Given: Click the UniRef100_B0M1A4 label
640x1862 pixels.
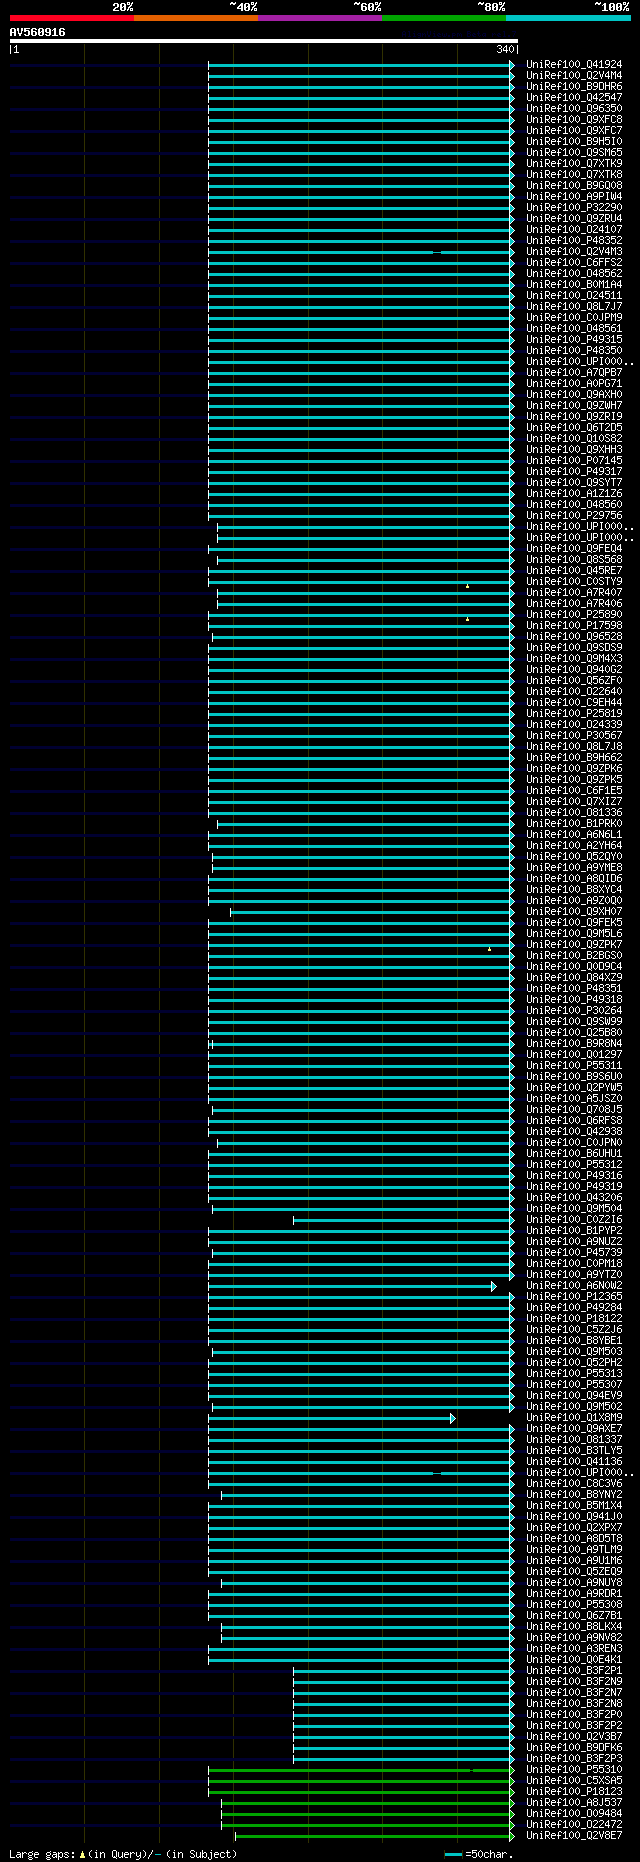Looking at the screenshot, I should pyautogui.click(x=574, y=284).
